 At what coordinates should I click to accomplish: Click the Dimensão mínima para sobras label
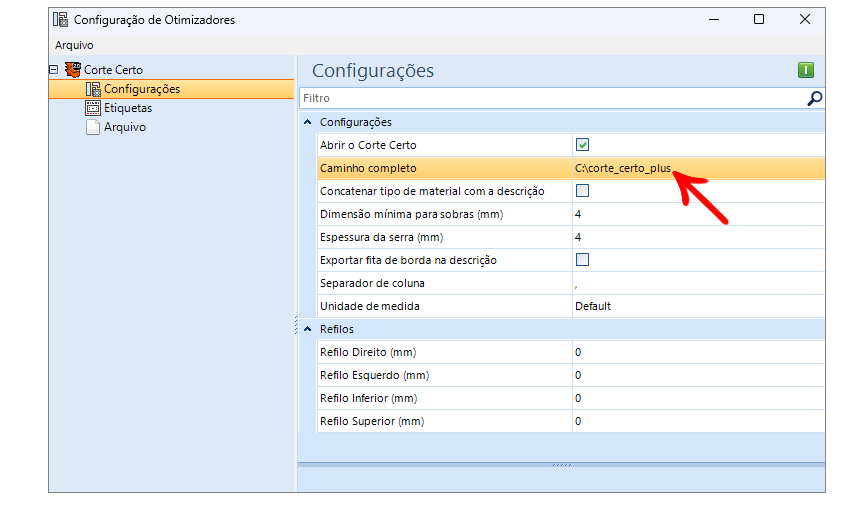click(412, 214)
